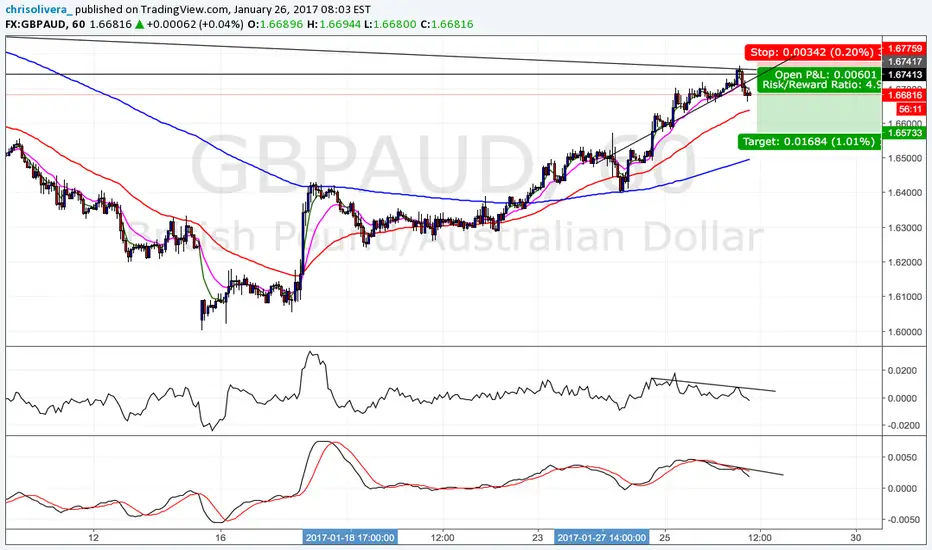Click the Open P&L label

(826, 74)
